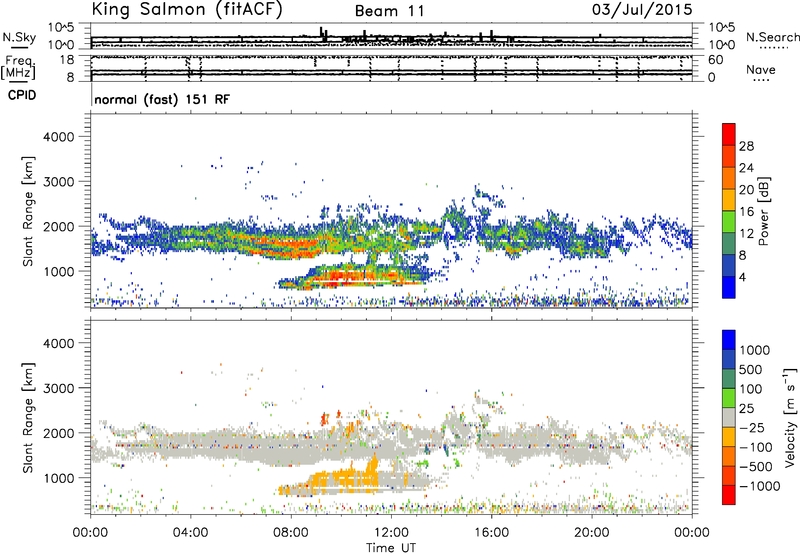Click the -500 tick on Velocity scale

click(x=756, y=466)
